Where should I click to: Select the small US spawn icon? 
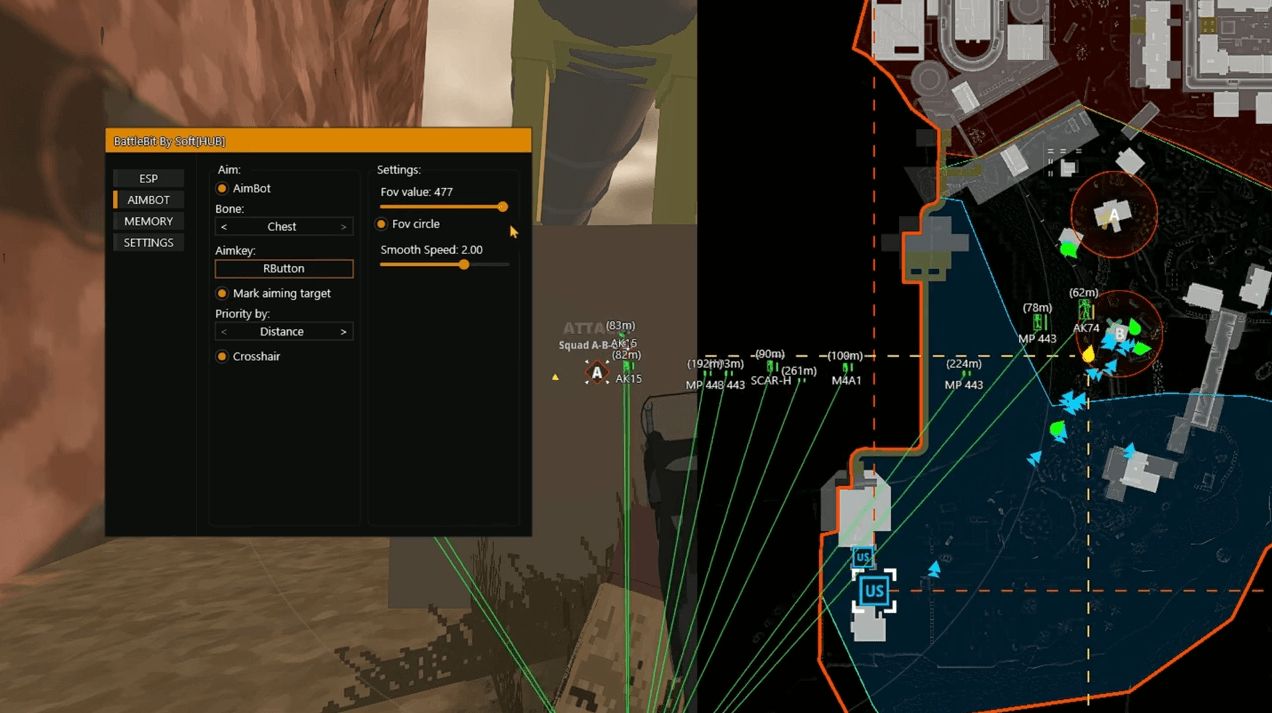862,557
